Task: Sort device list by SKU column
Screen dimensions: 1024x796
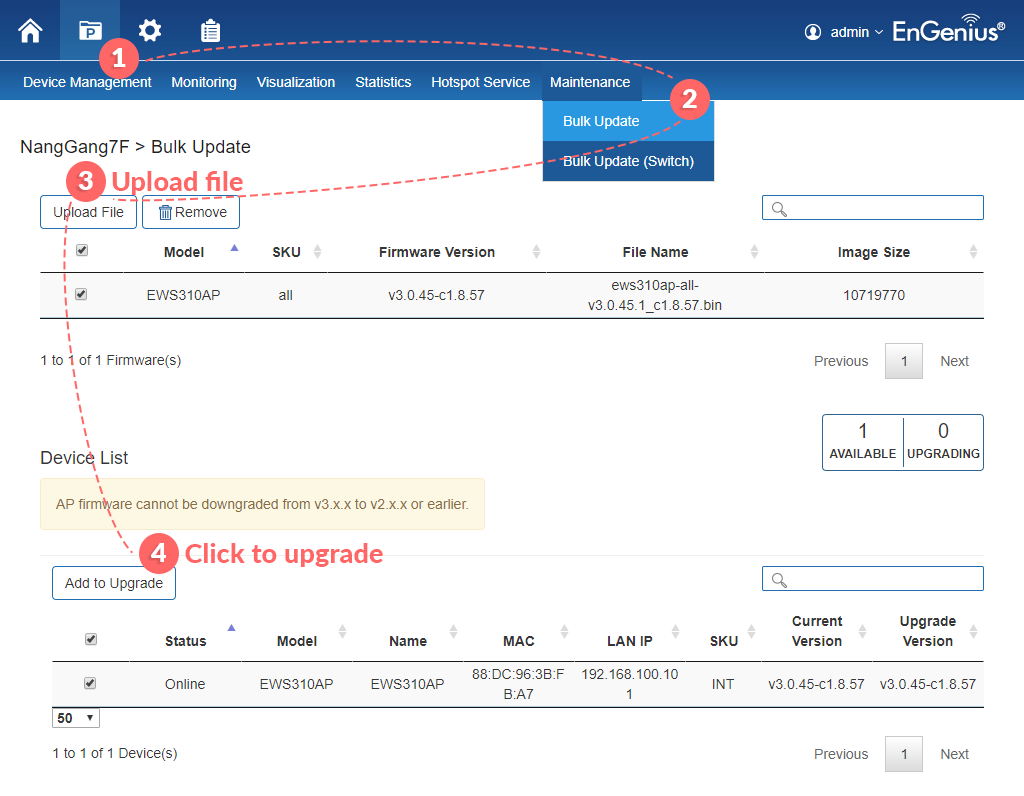Action: (724, 641)
